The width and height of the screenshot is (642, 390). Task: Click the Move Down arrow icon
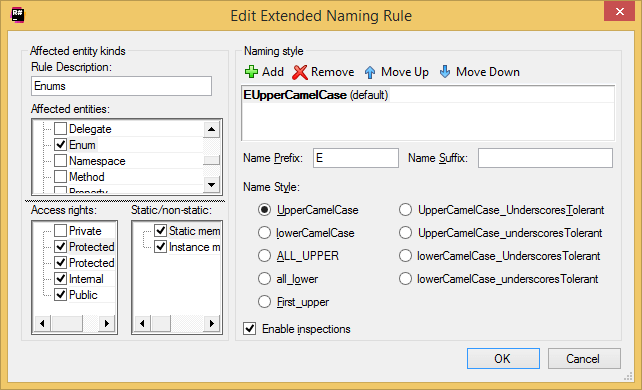click(x=445, y=72)
